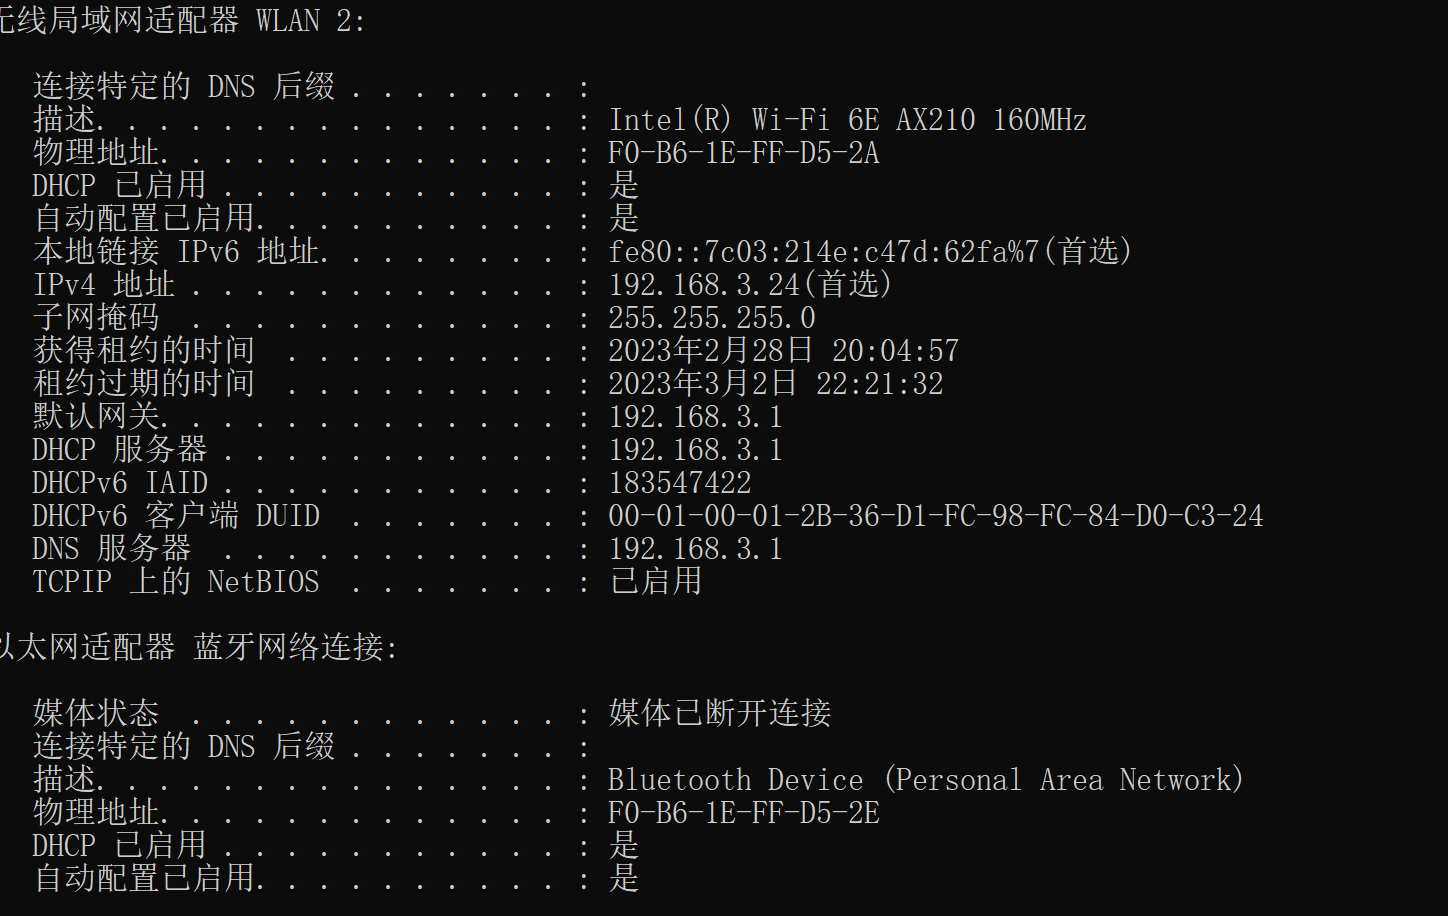This screenshot has width=1448, height=916.
Task: Click the 子网掩码 label
Action: [x=96, y=318]
